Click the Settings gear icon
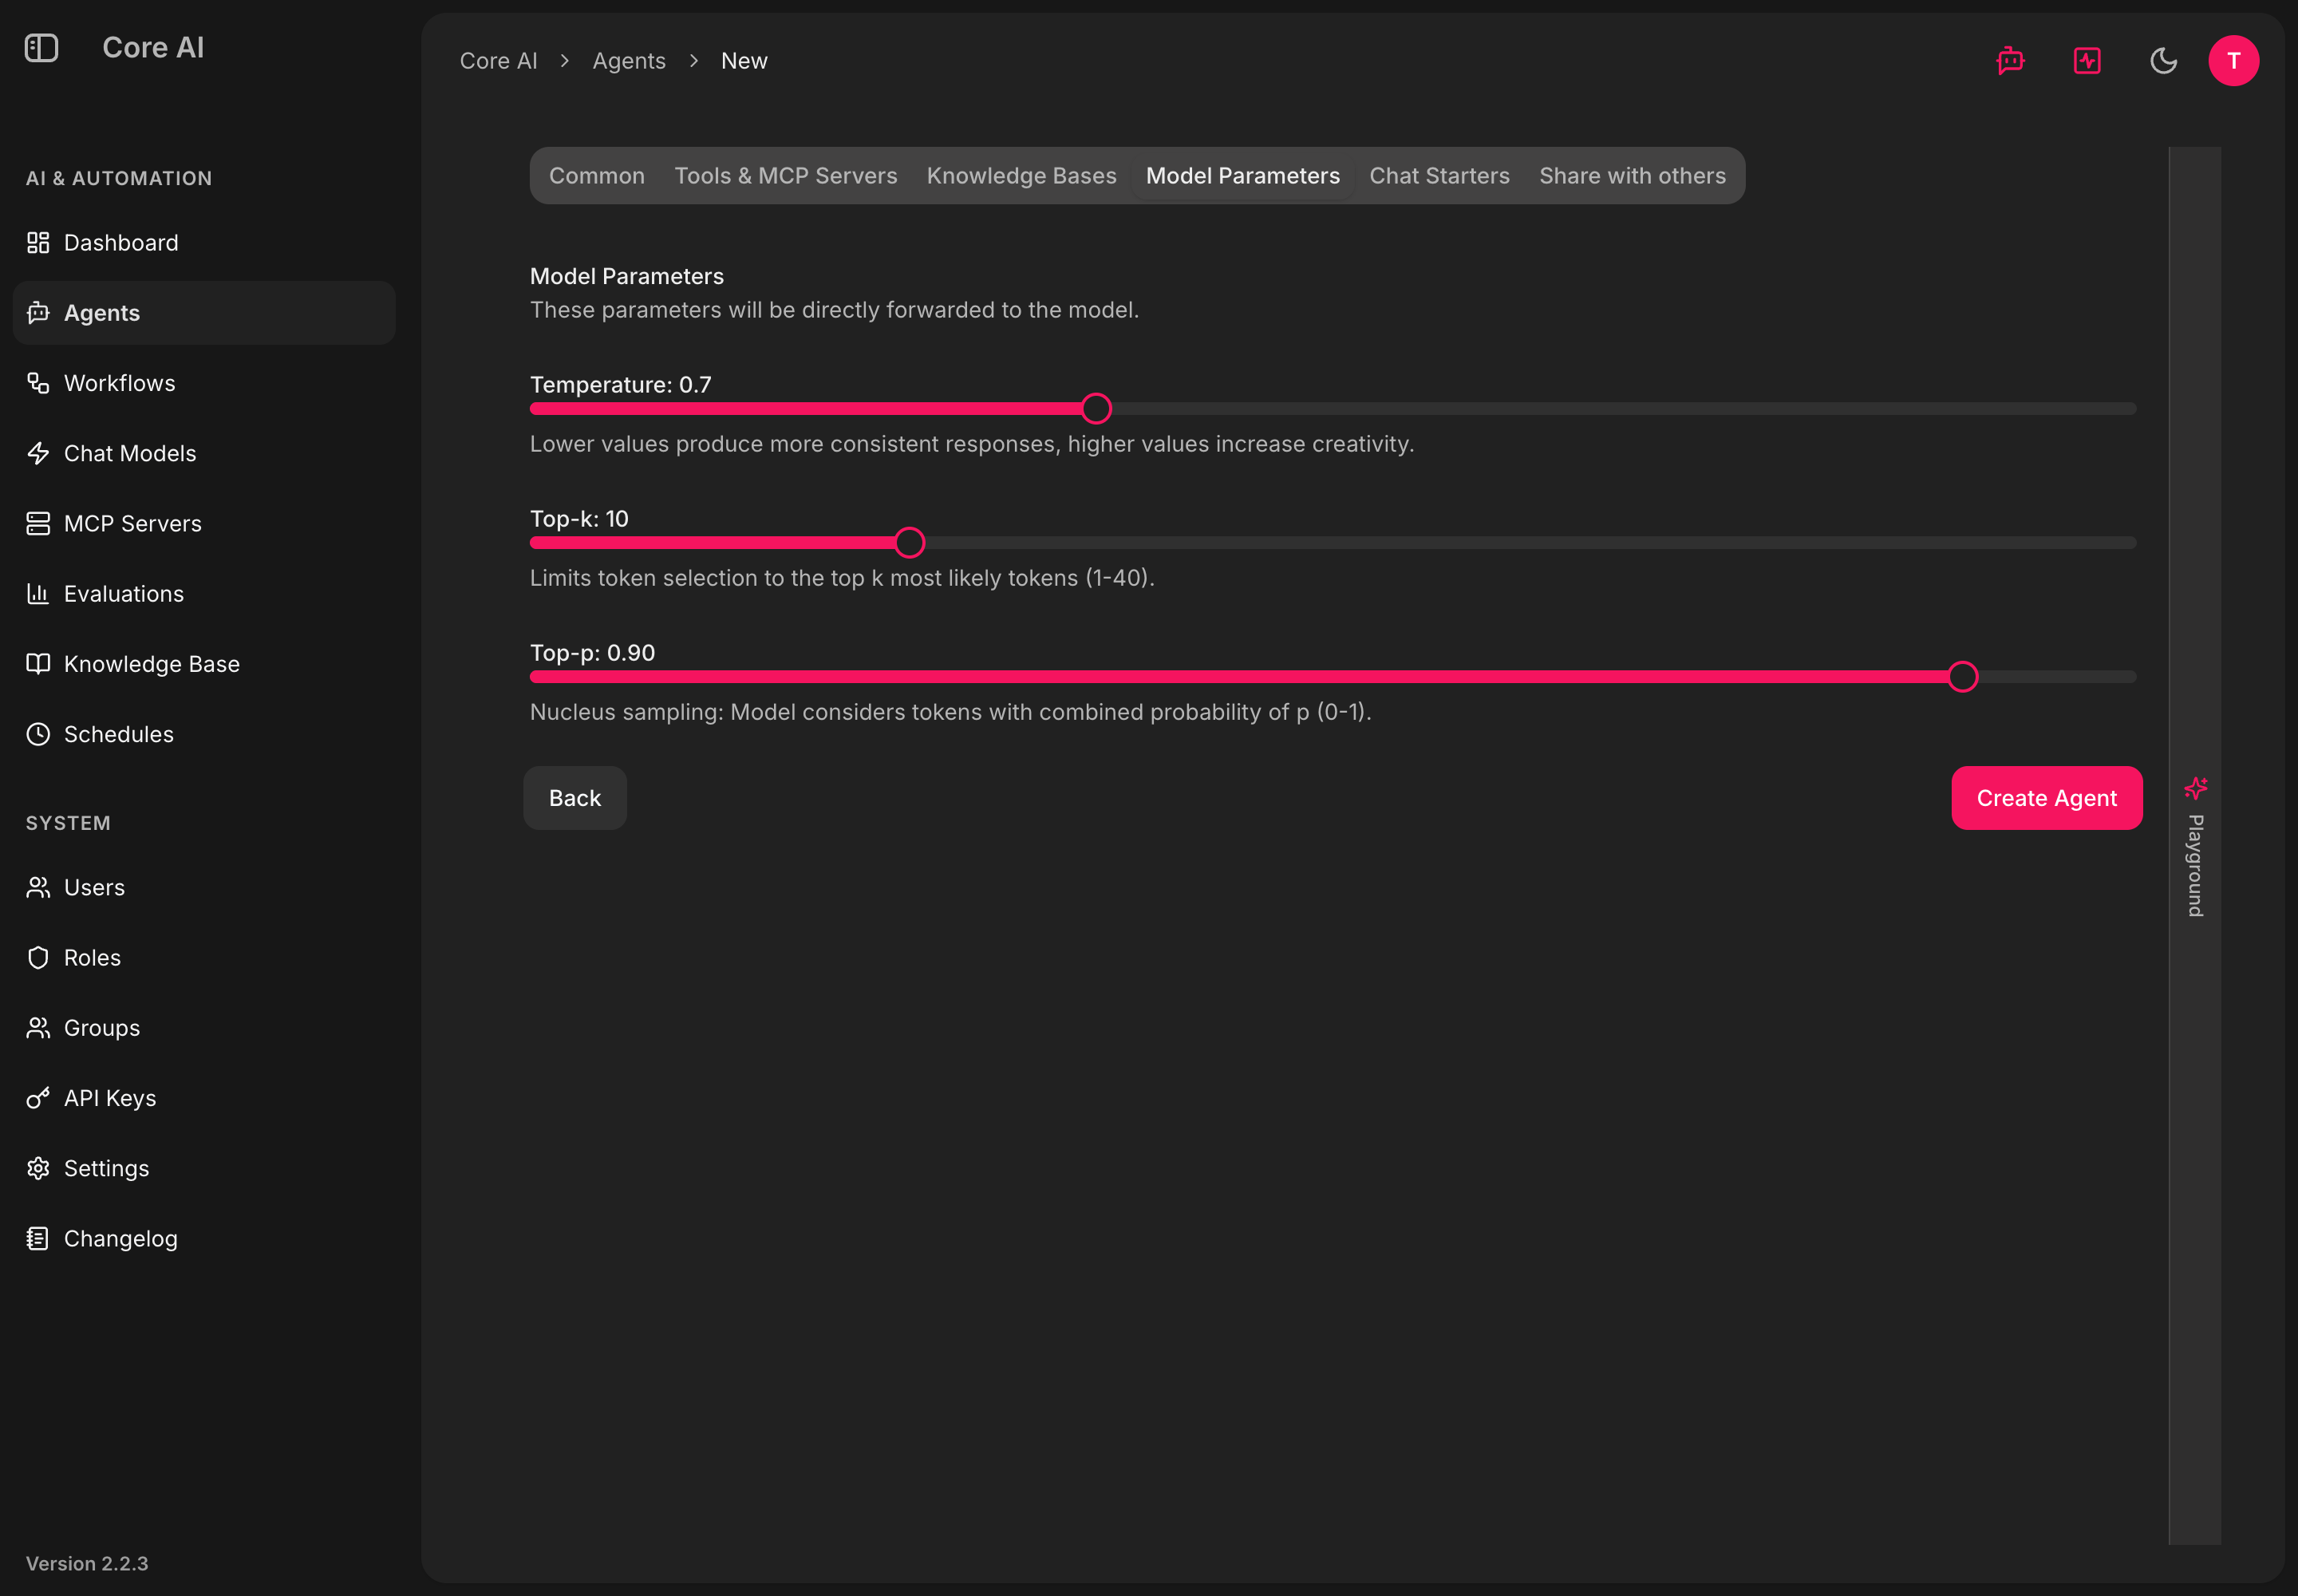The width and height of the screenshot is (2298, 1596). tap(38, 1168)
